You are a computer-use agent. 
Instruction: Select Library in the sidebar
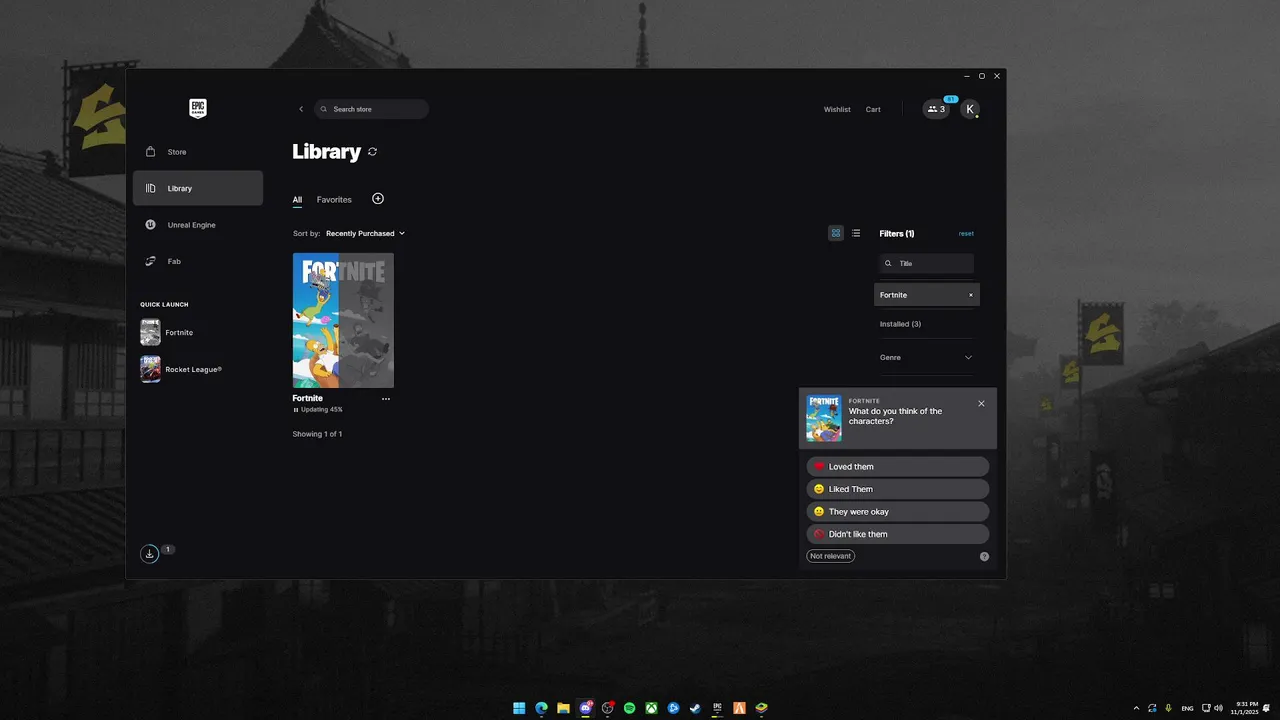point(198,188)
